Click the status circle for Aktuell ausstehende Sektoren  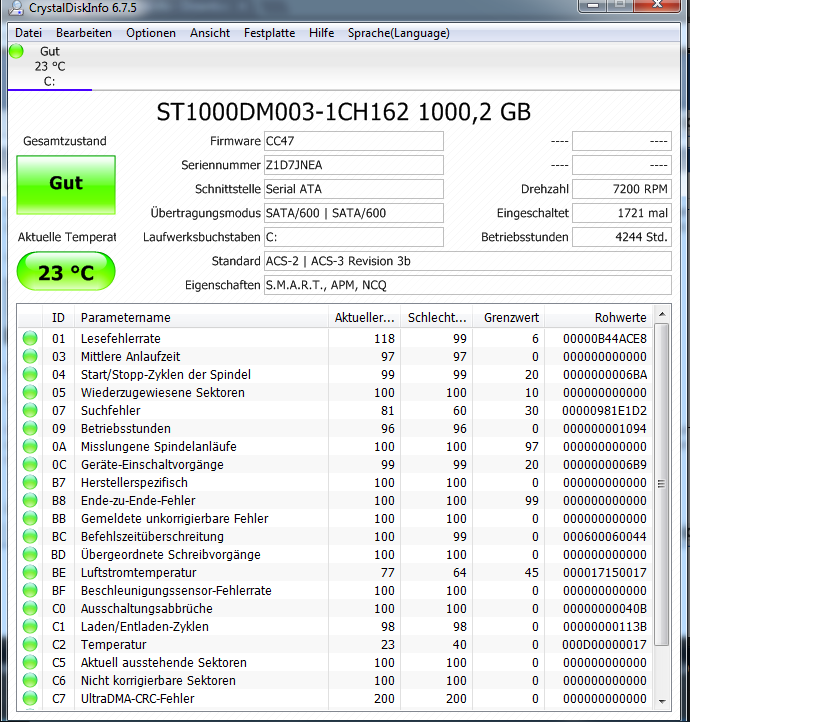(30, 662)
